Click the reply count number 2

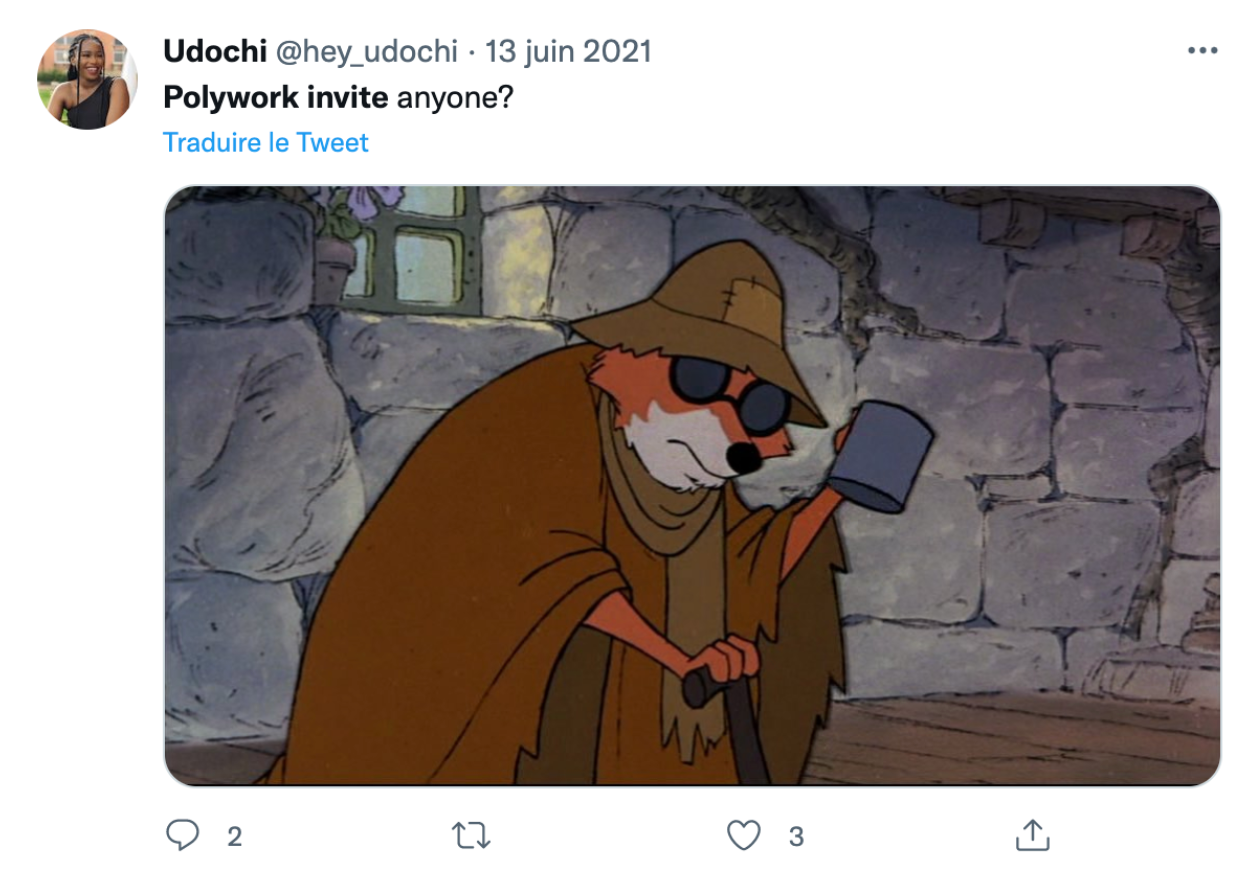(234, 836)
